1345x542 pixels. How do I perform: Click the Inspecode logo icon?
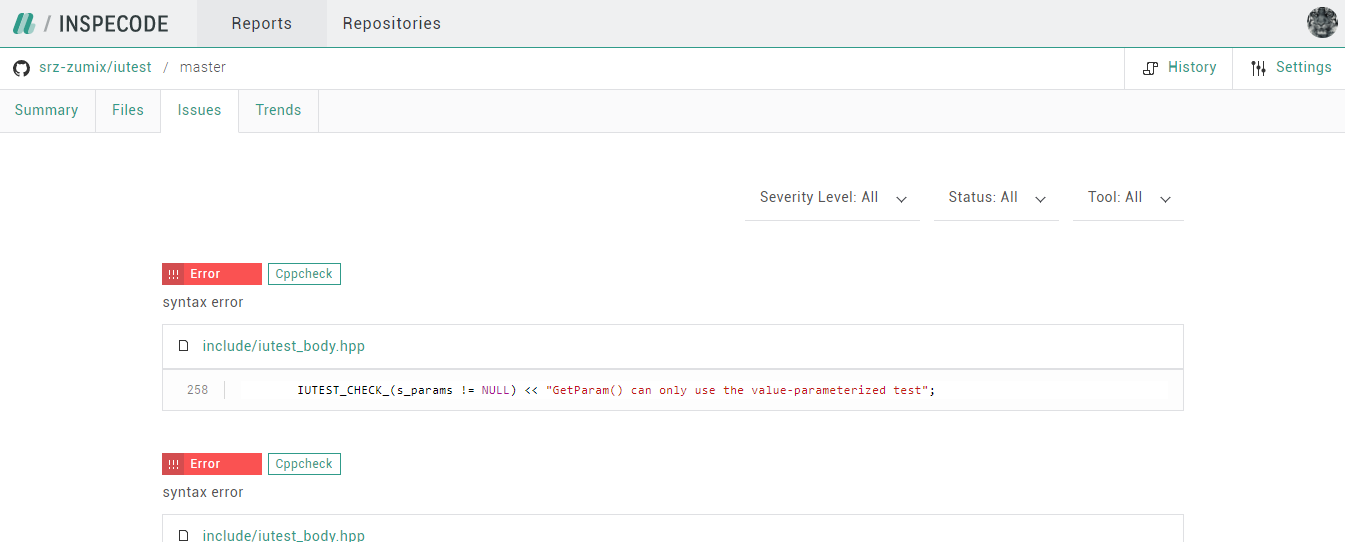[24, 23]
